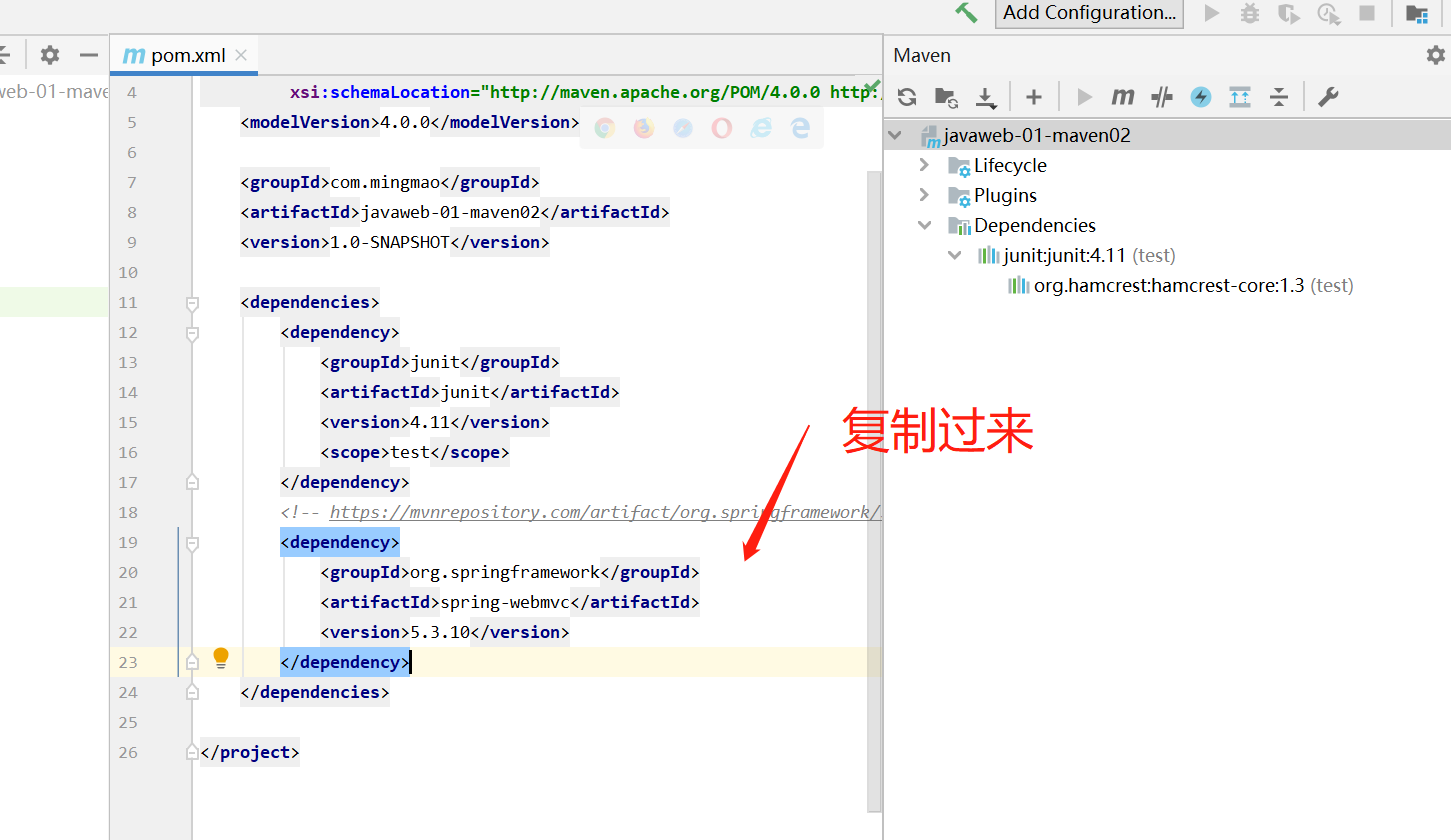Open in Chrome browser icon
1451x840 pixels.
point(604,128)
